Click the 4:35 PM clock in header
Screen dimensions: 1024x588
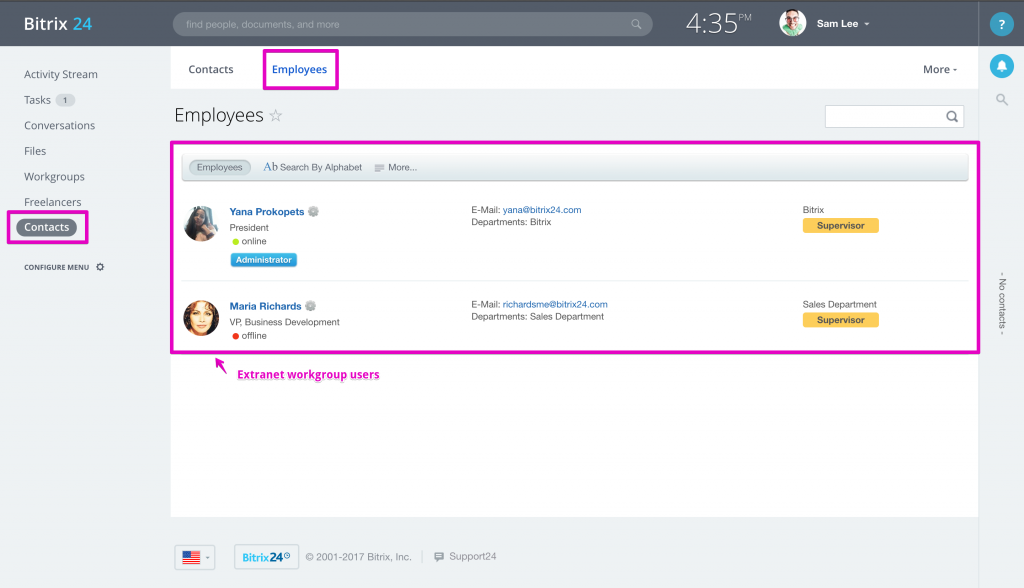[x=718, y=24]
